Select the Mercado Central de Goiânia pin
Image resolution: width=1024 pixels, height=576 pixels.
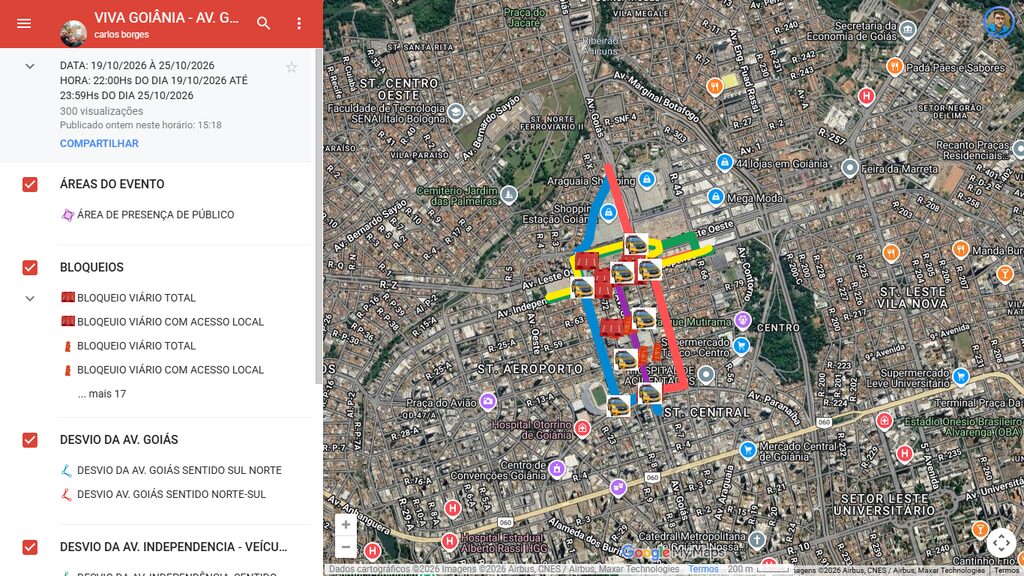[748, 449]
